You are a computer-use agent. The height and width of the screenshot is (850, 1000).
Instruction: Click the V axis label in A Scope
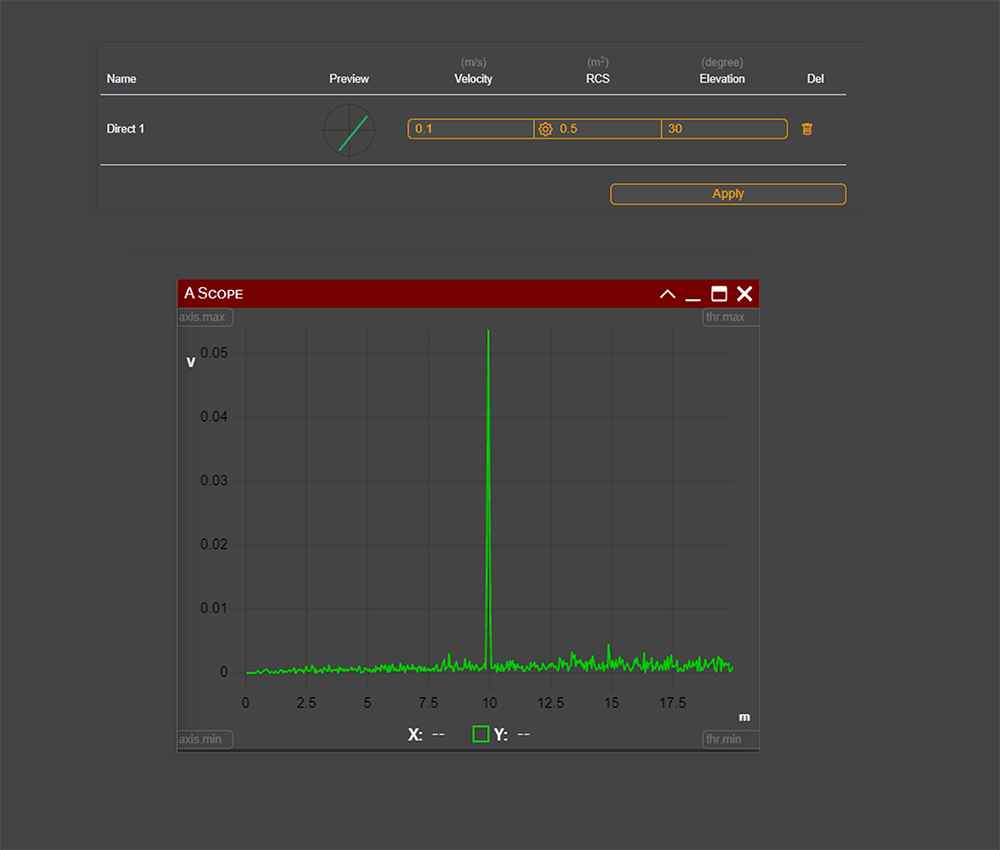[x=190, y=362]
